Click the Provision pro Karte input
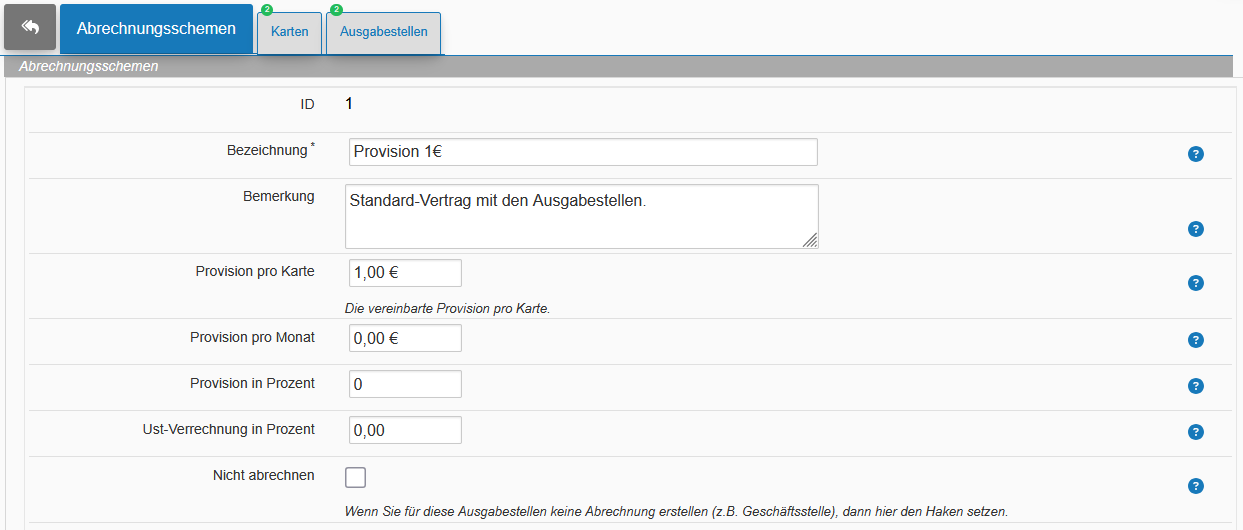This screenshot has height=530, width=1243. coord(405,273)
